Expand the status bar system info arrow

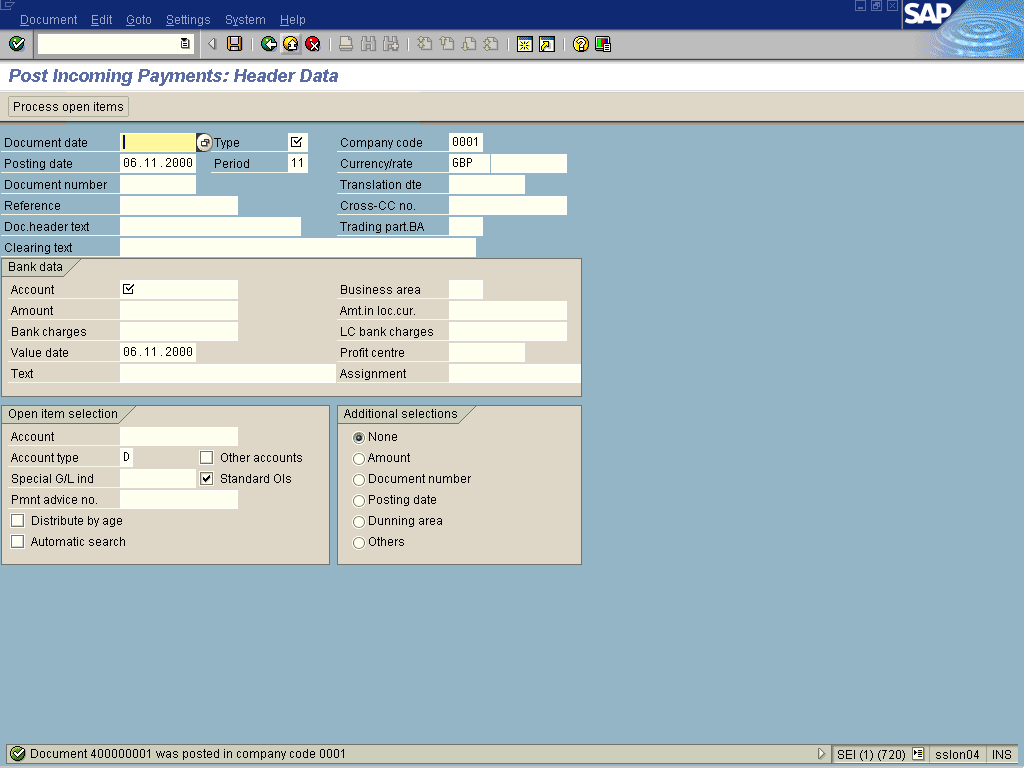point(822,754)
